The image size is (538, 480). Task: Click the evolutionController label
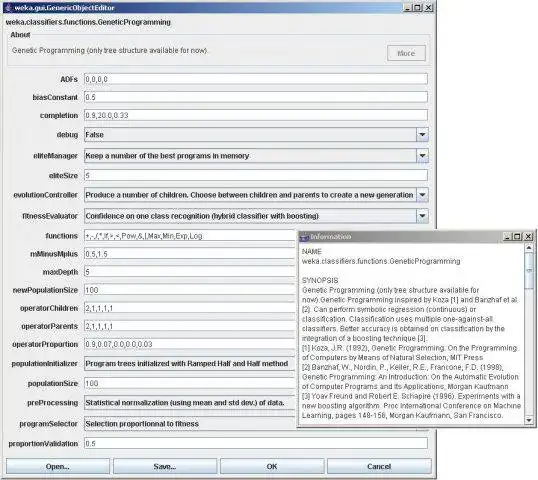point(46,195)
